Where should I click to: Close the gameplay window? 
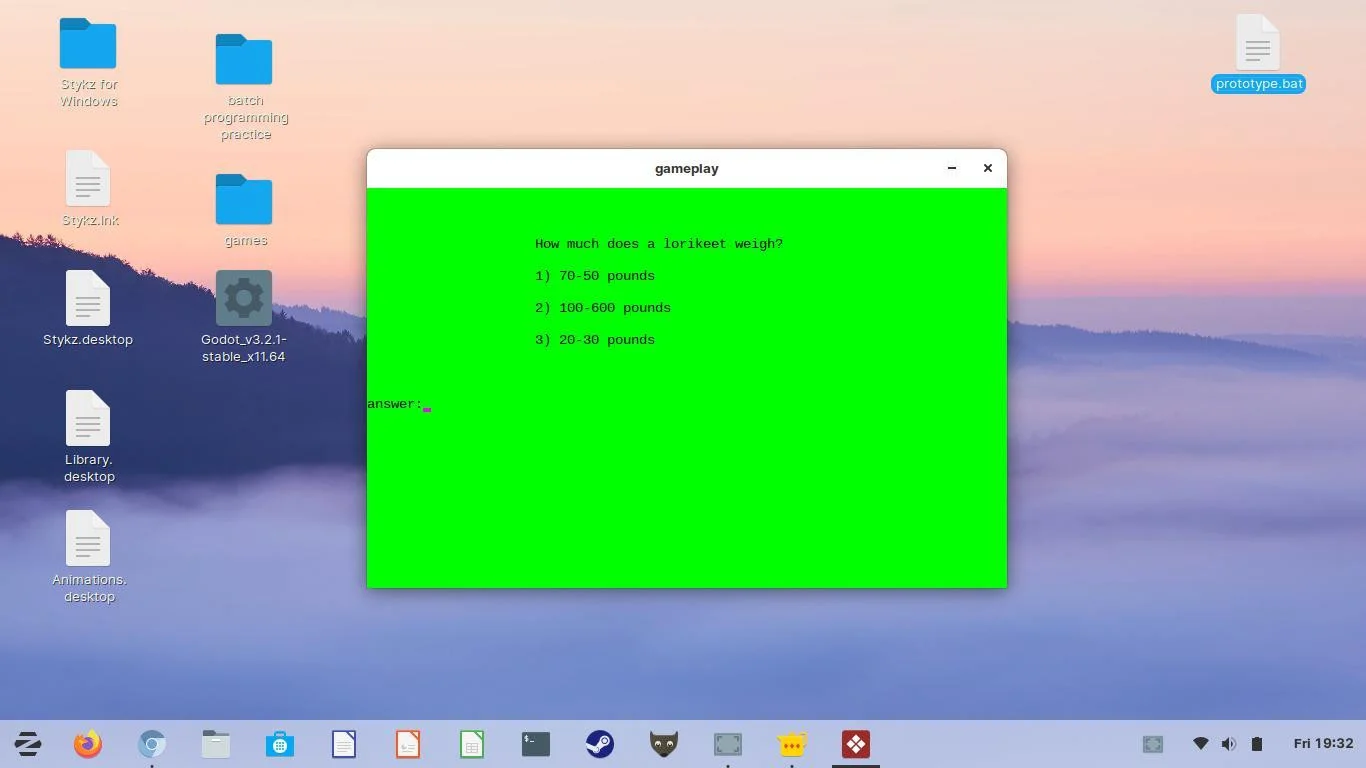pyautogui.click(x=988, y=168)
